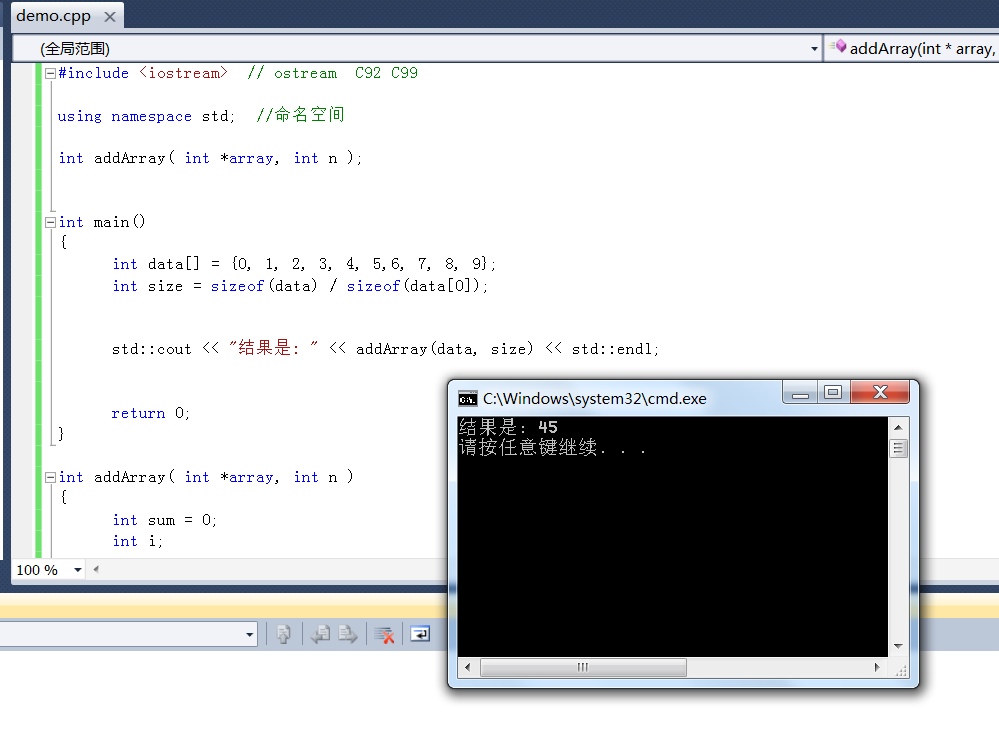Click the //命名空间 comment

click(300, 115)
